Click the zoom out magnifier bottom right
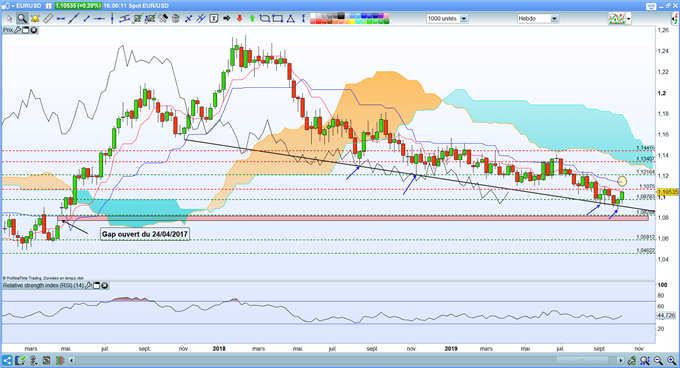 click(x=658, y=360)
